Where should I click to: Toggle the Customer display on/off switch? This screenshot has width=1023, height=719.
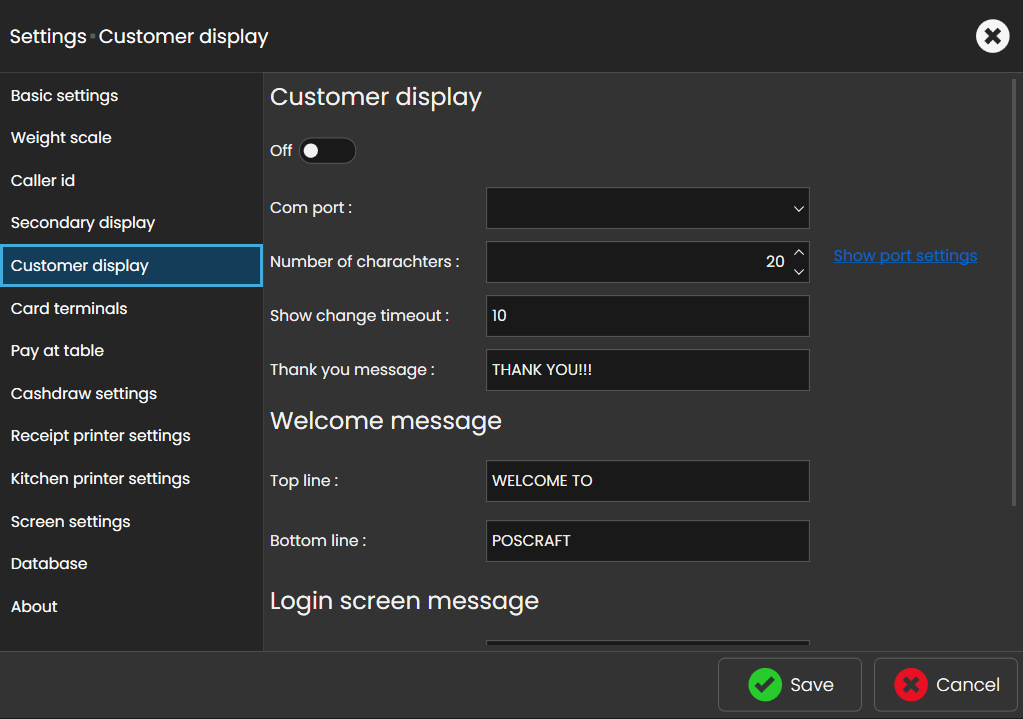(327, 151)
